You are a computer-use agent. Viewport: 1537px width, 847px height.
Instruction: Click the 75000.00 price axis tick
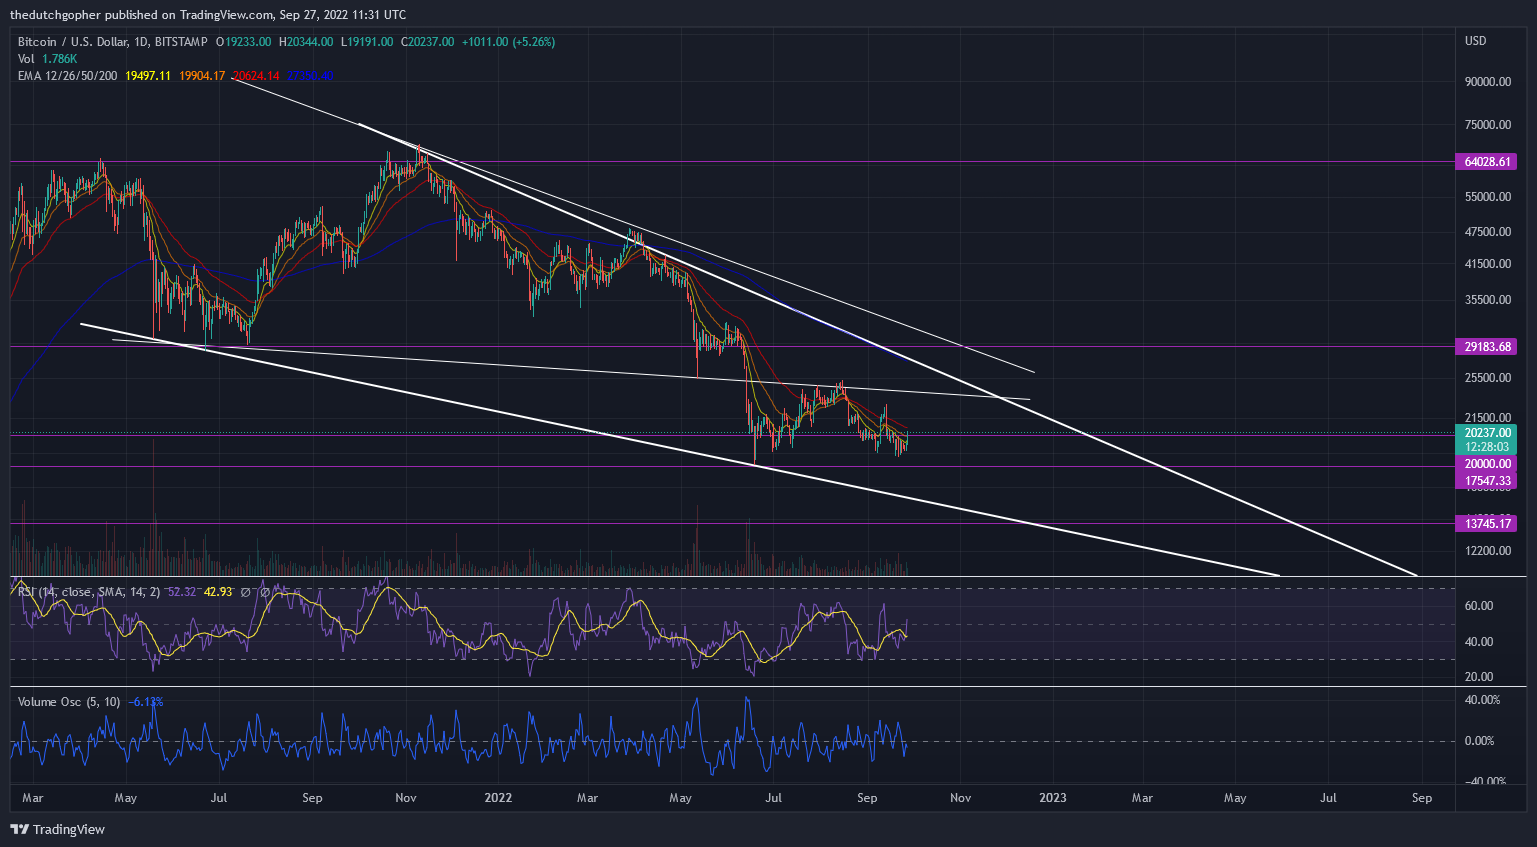pos(1488,125)
